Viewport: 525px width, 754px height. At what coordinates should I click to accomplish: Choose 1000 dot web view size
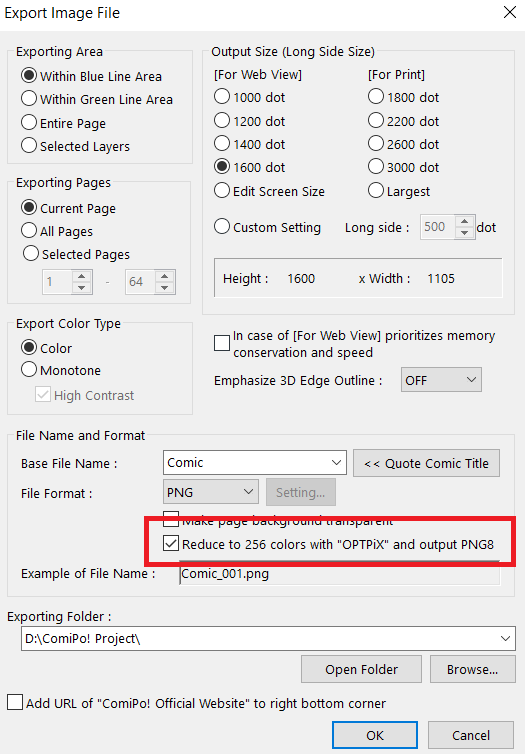click(x=222, y=96)
